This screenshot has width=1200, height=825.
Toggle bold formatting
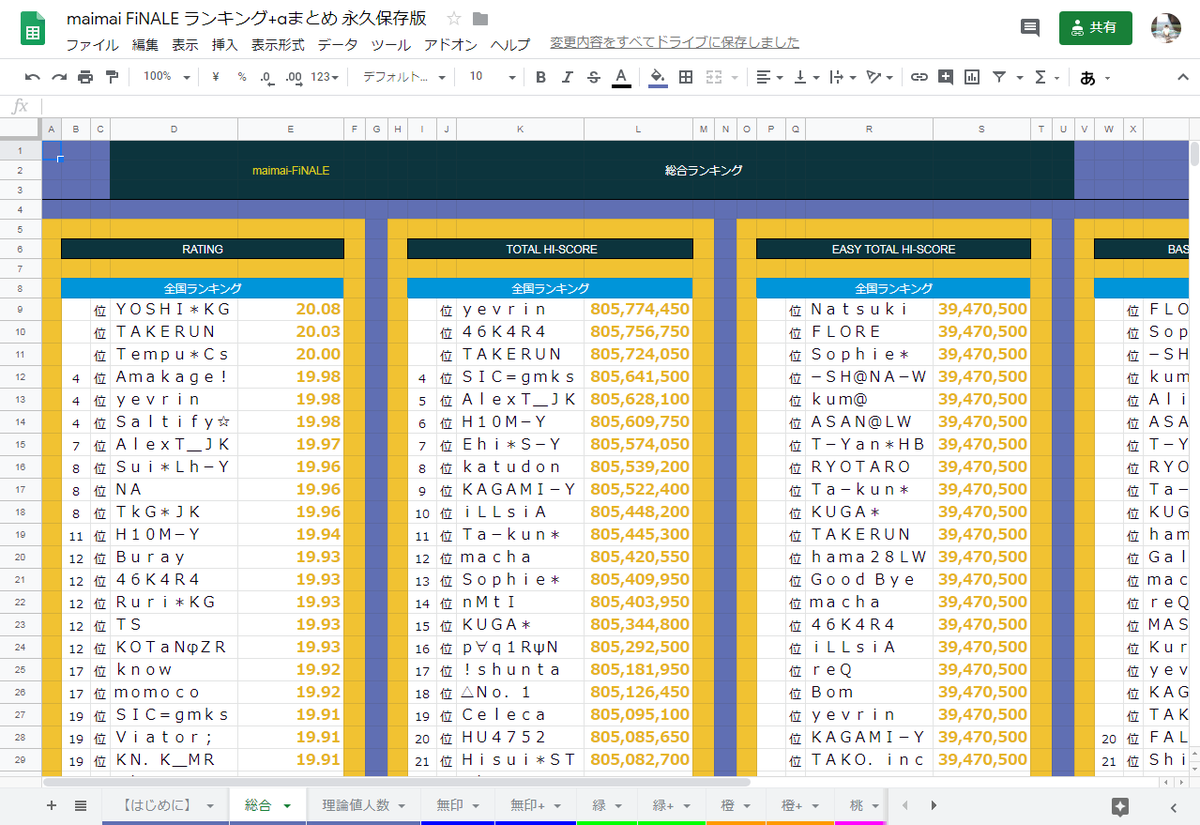click(541, 77)
